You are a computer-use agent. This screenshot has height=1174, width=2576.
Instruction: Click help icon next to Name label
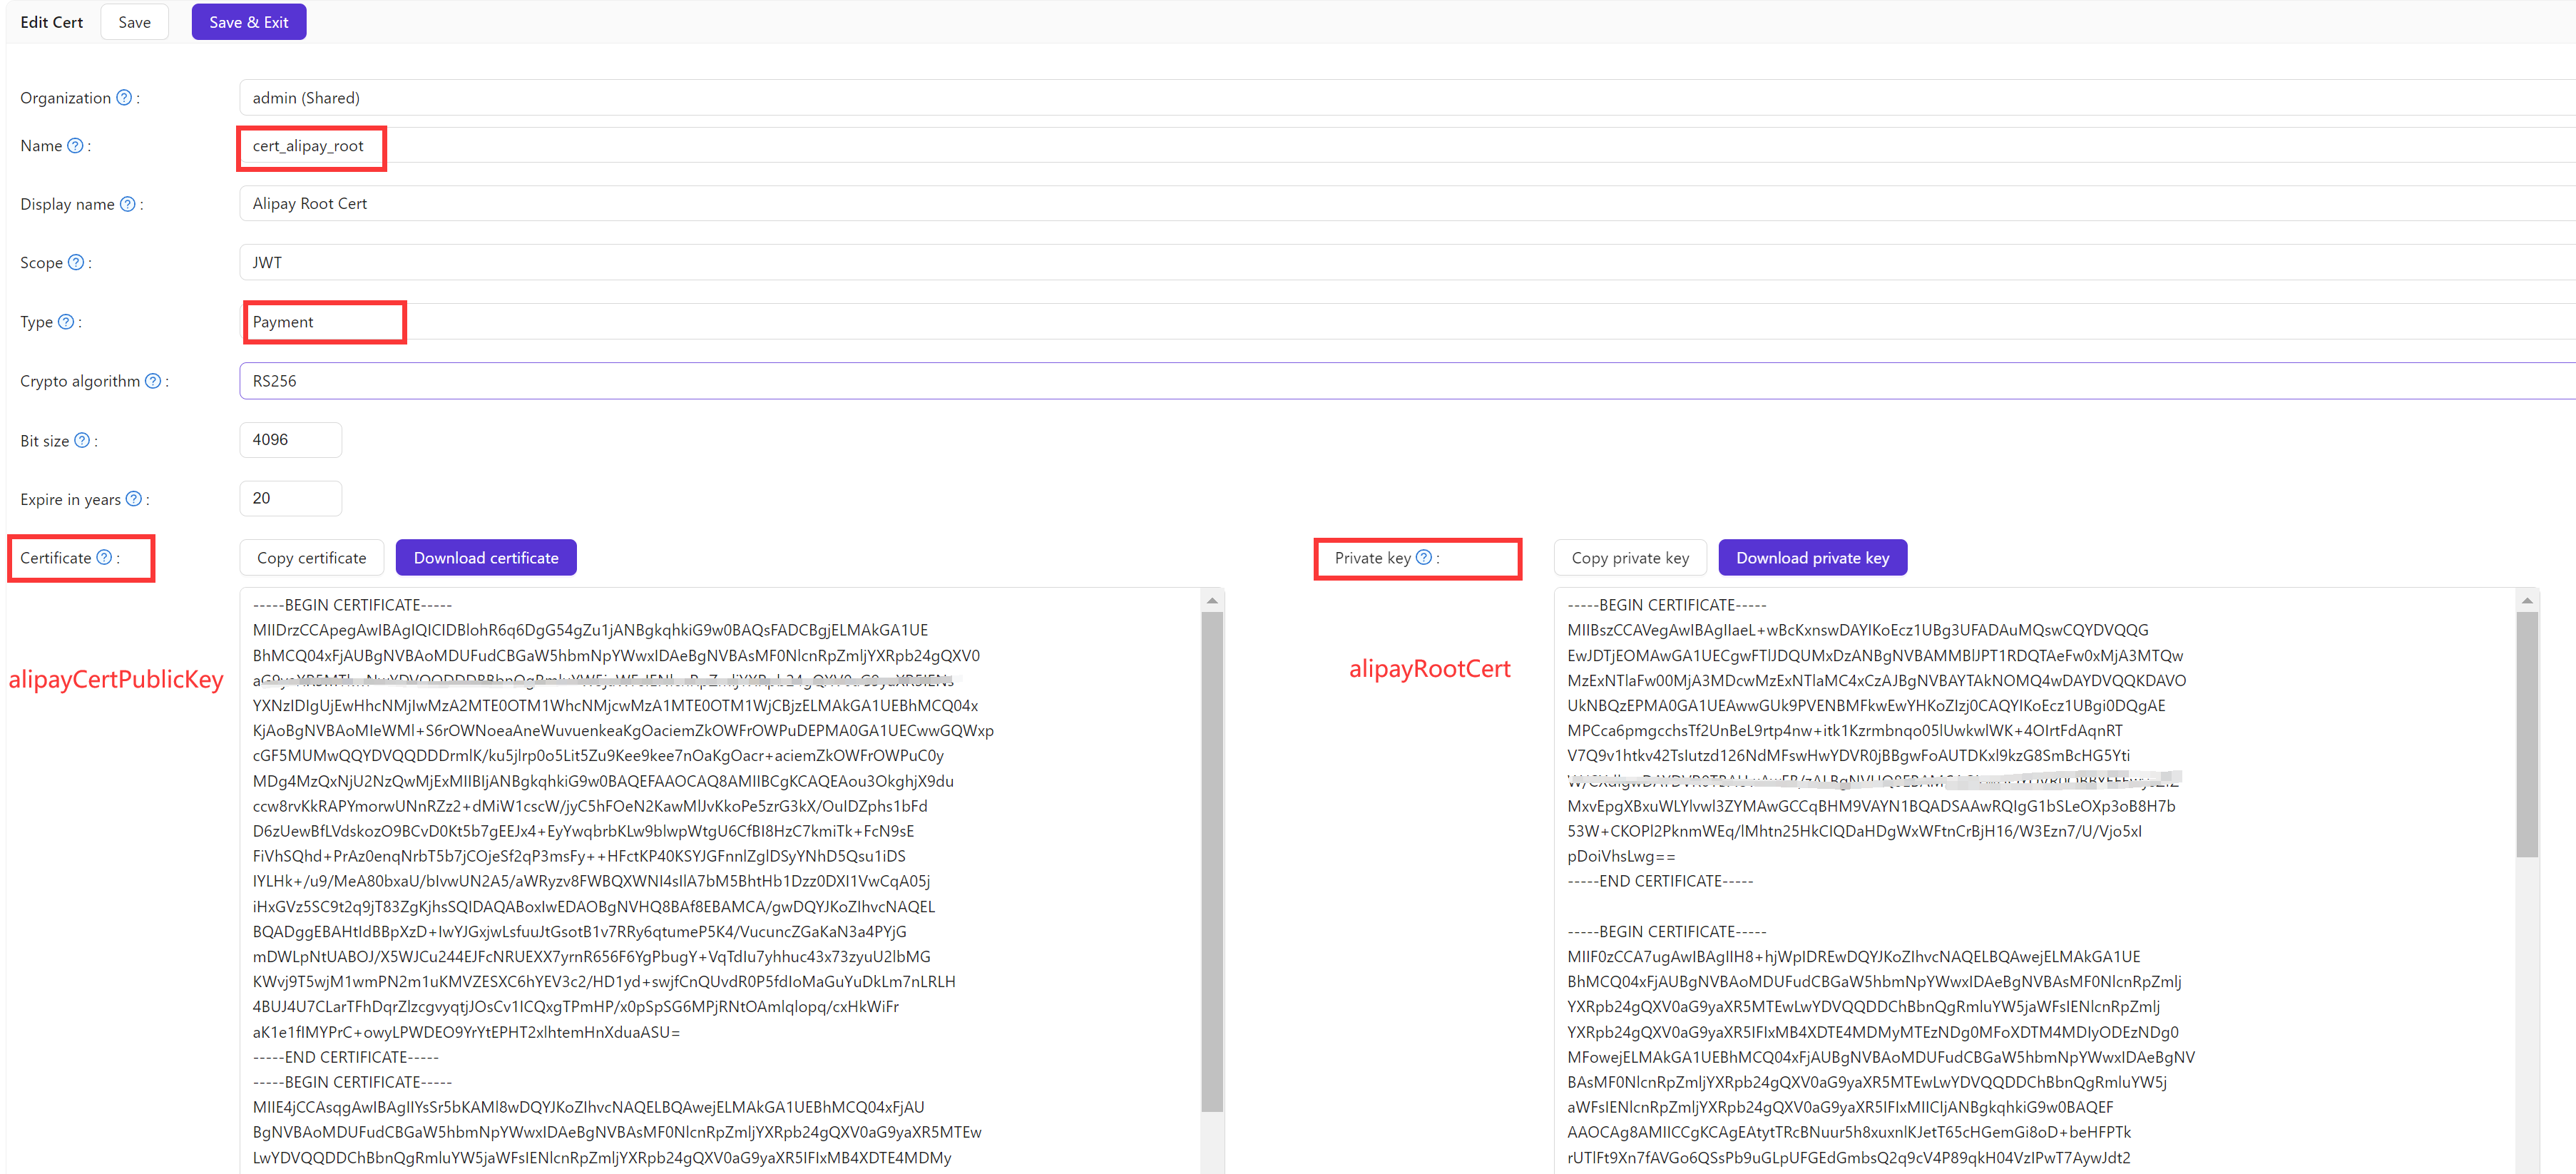[x=75, y=146]
